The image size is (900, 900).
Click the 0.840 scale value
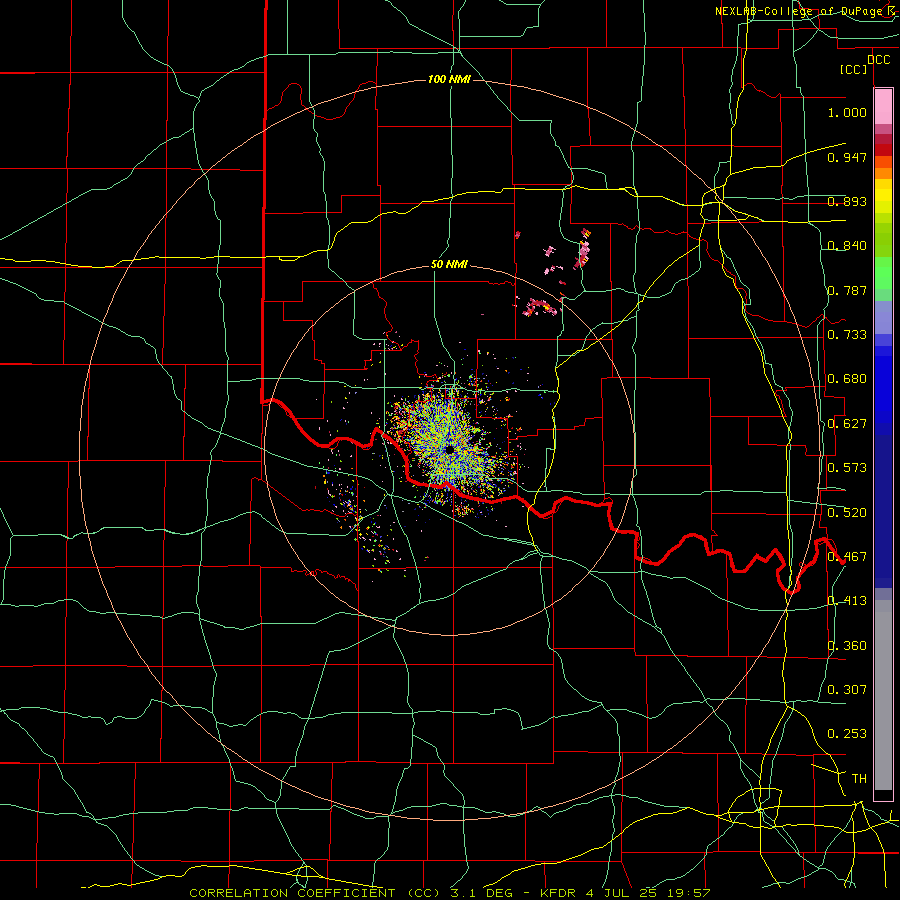(847, 246)
